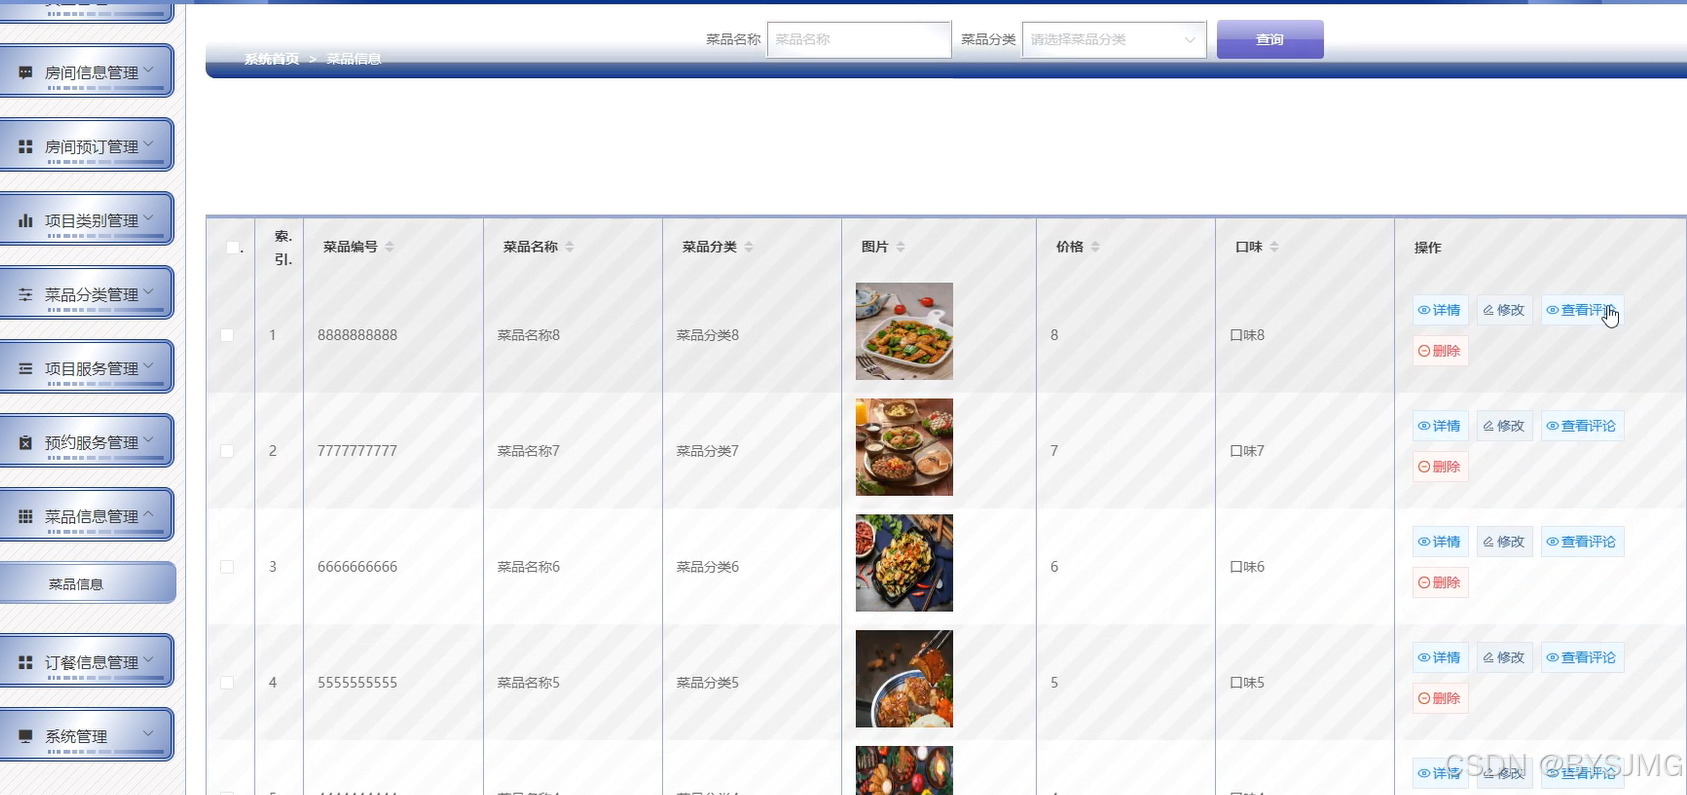
Task: Click the 订餐信息管理 squares icon
Action: coord(26,663)
